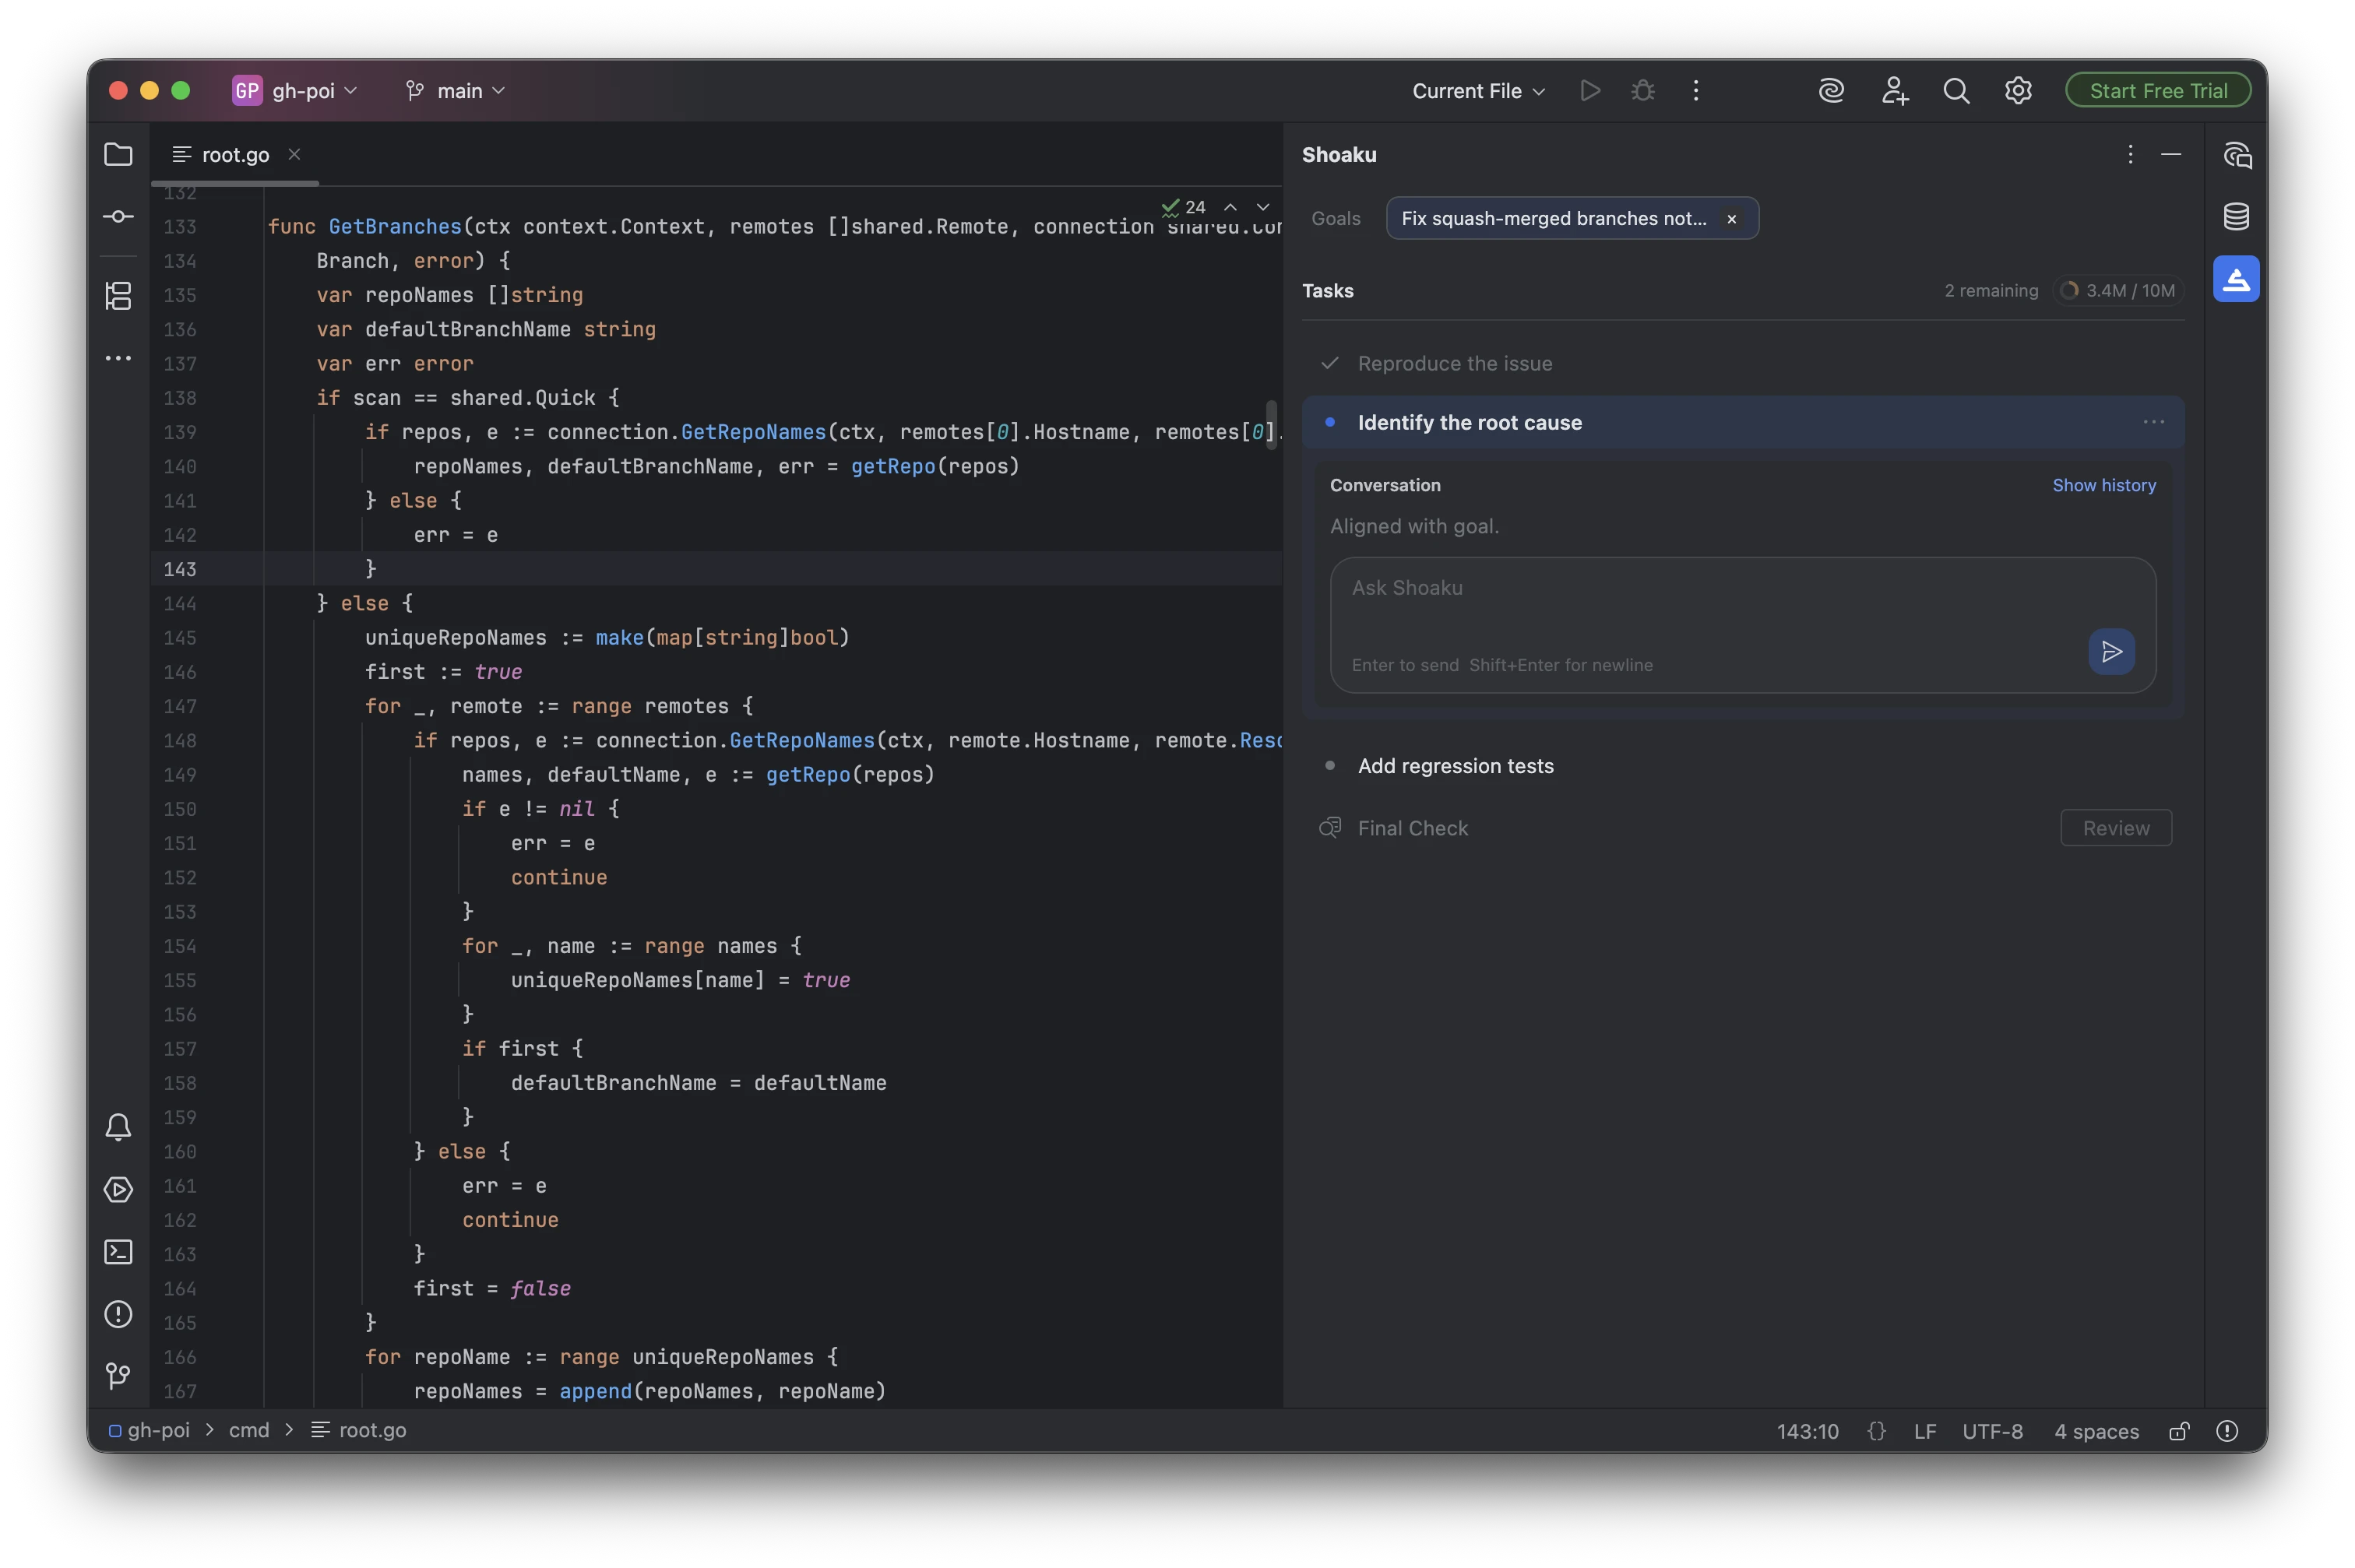Image resolution: width=2355 pixels, height=1568 pixels.
Task: Open the Structure tool window icon
Action: pos(118,296)
